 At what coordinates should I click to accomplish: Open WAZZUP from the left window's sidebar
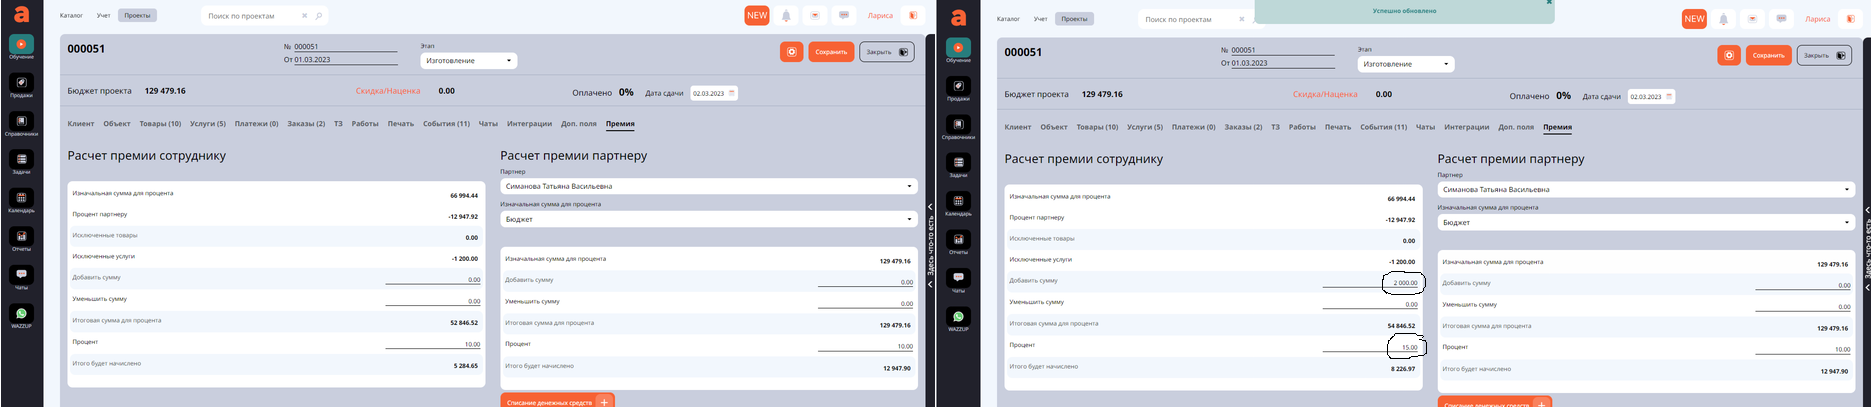click(21, 314)
